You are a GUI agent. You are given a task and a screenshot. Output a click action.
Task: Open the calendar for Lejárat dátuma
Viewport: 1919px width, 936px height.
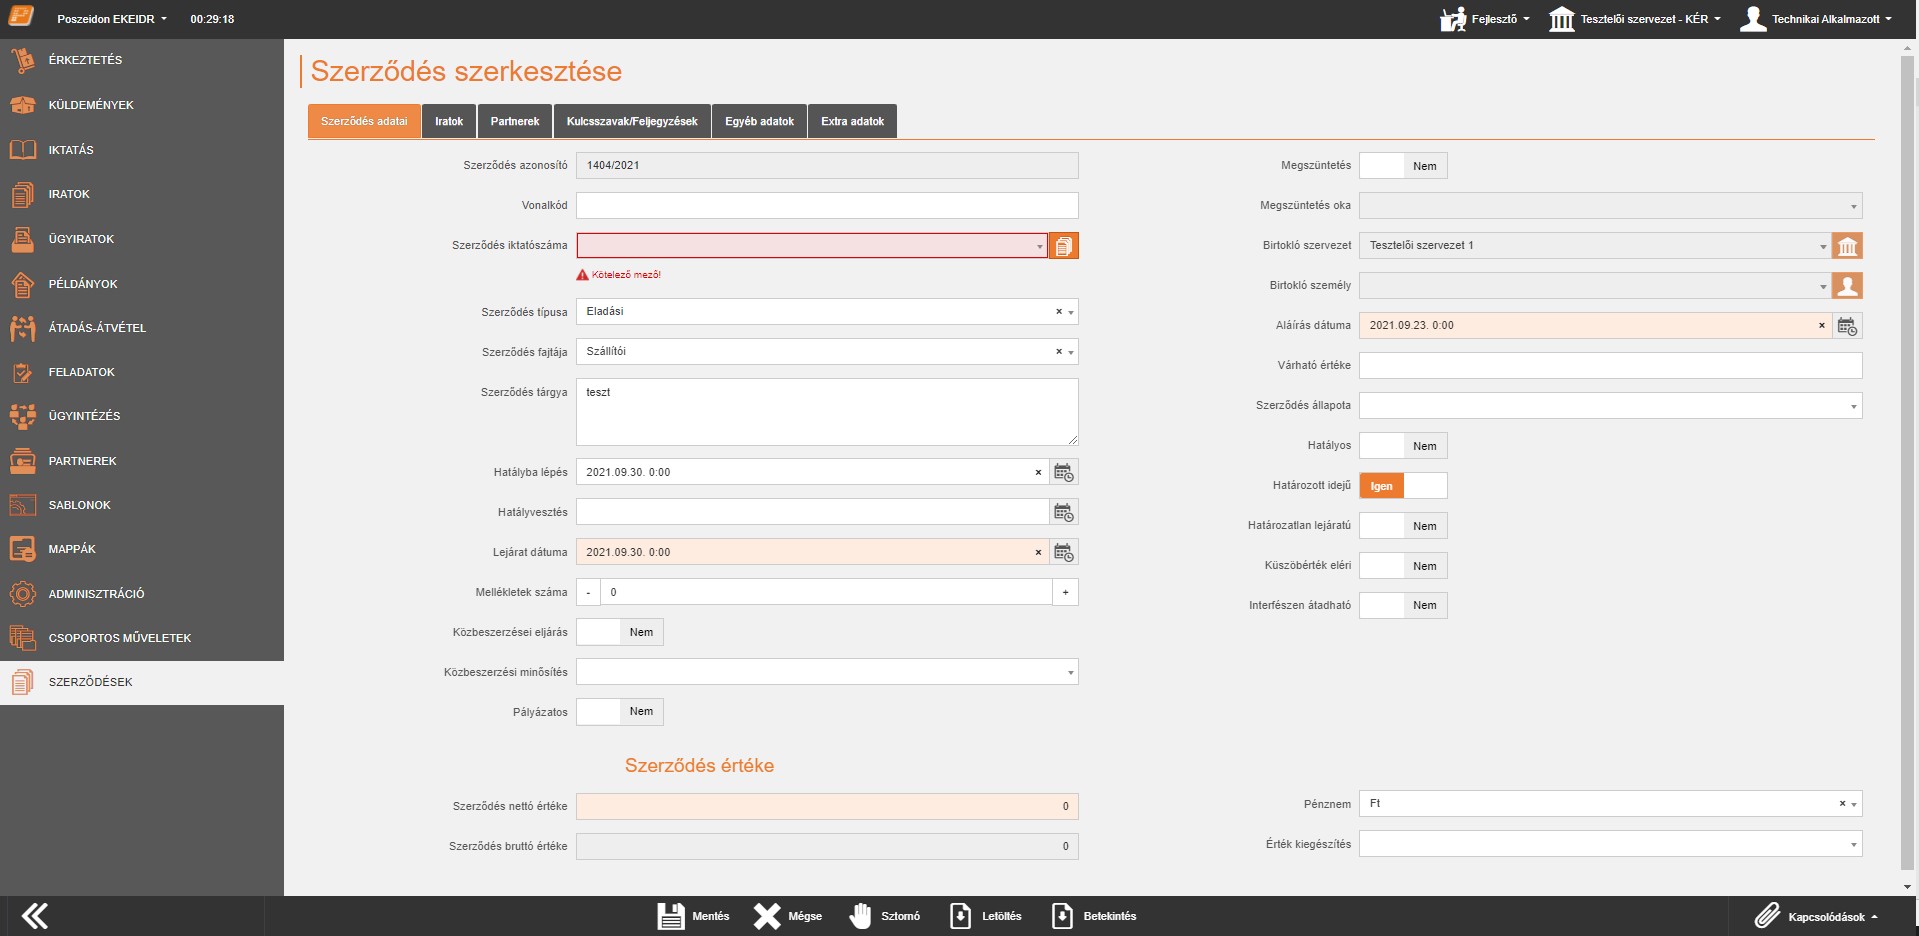[x=1064, y=552]
